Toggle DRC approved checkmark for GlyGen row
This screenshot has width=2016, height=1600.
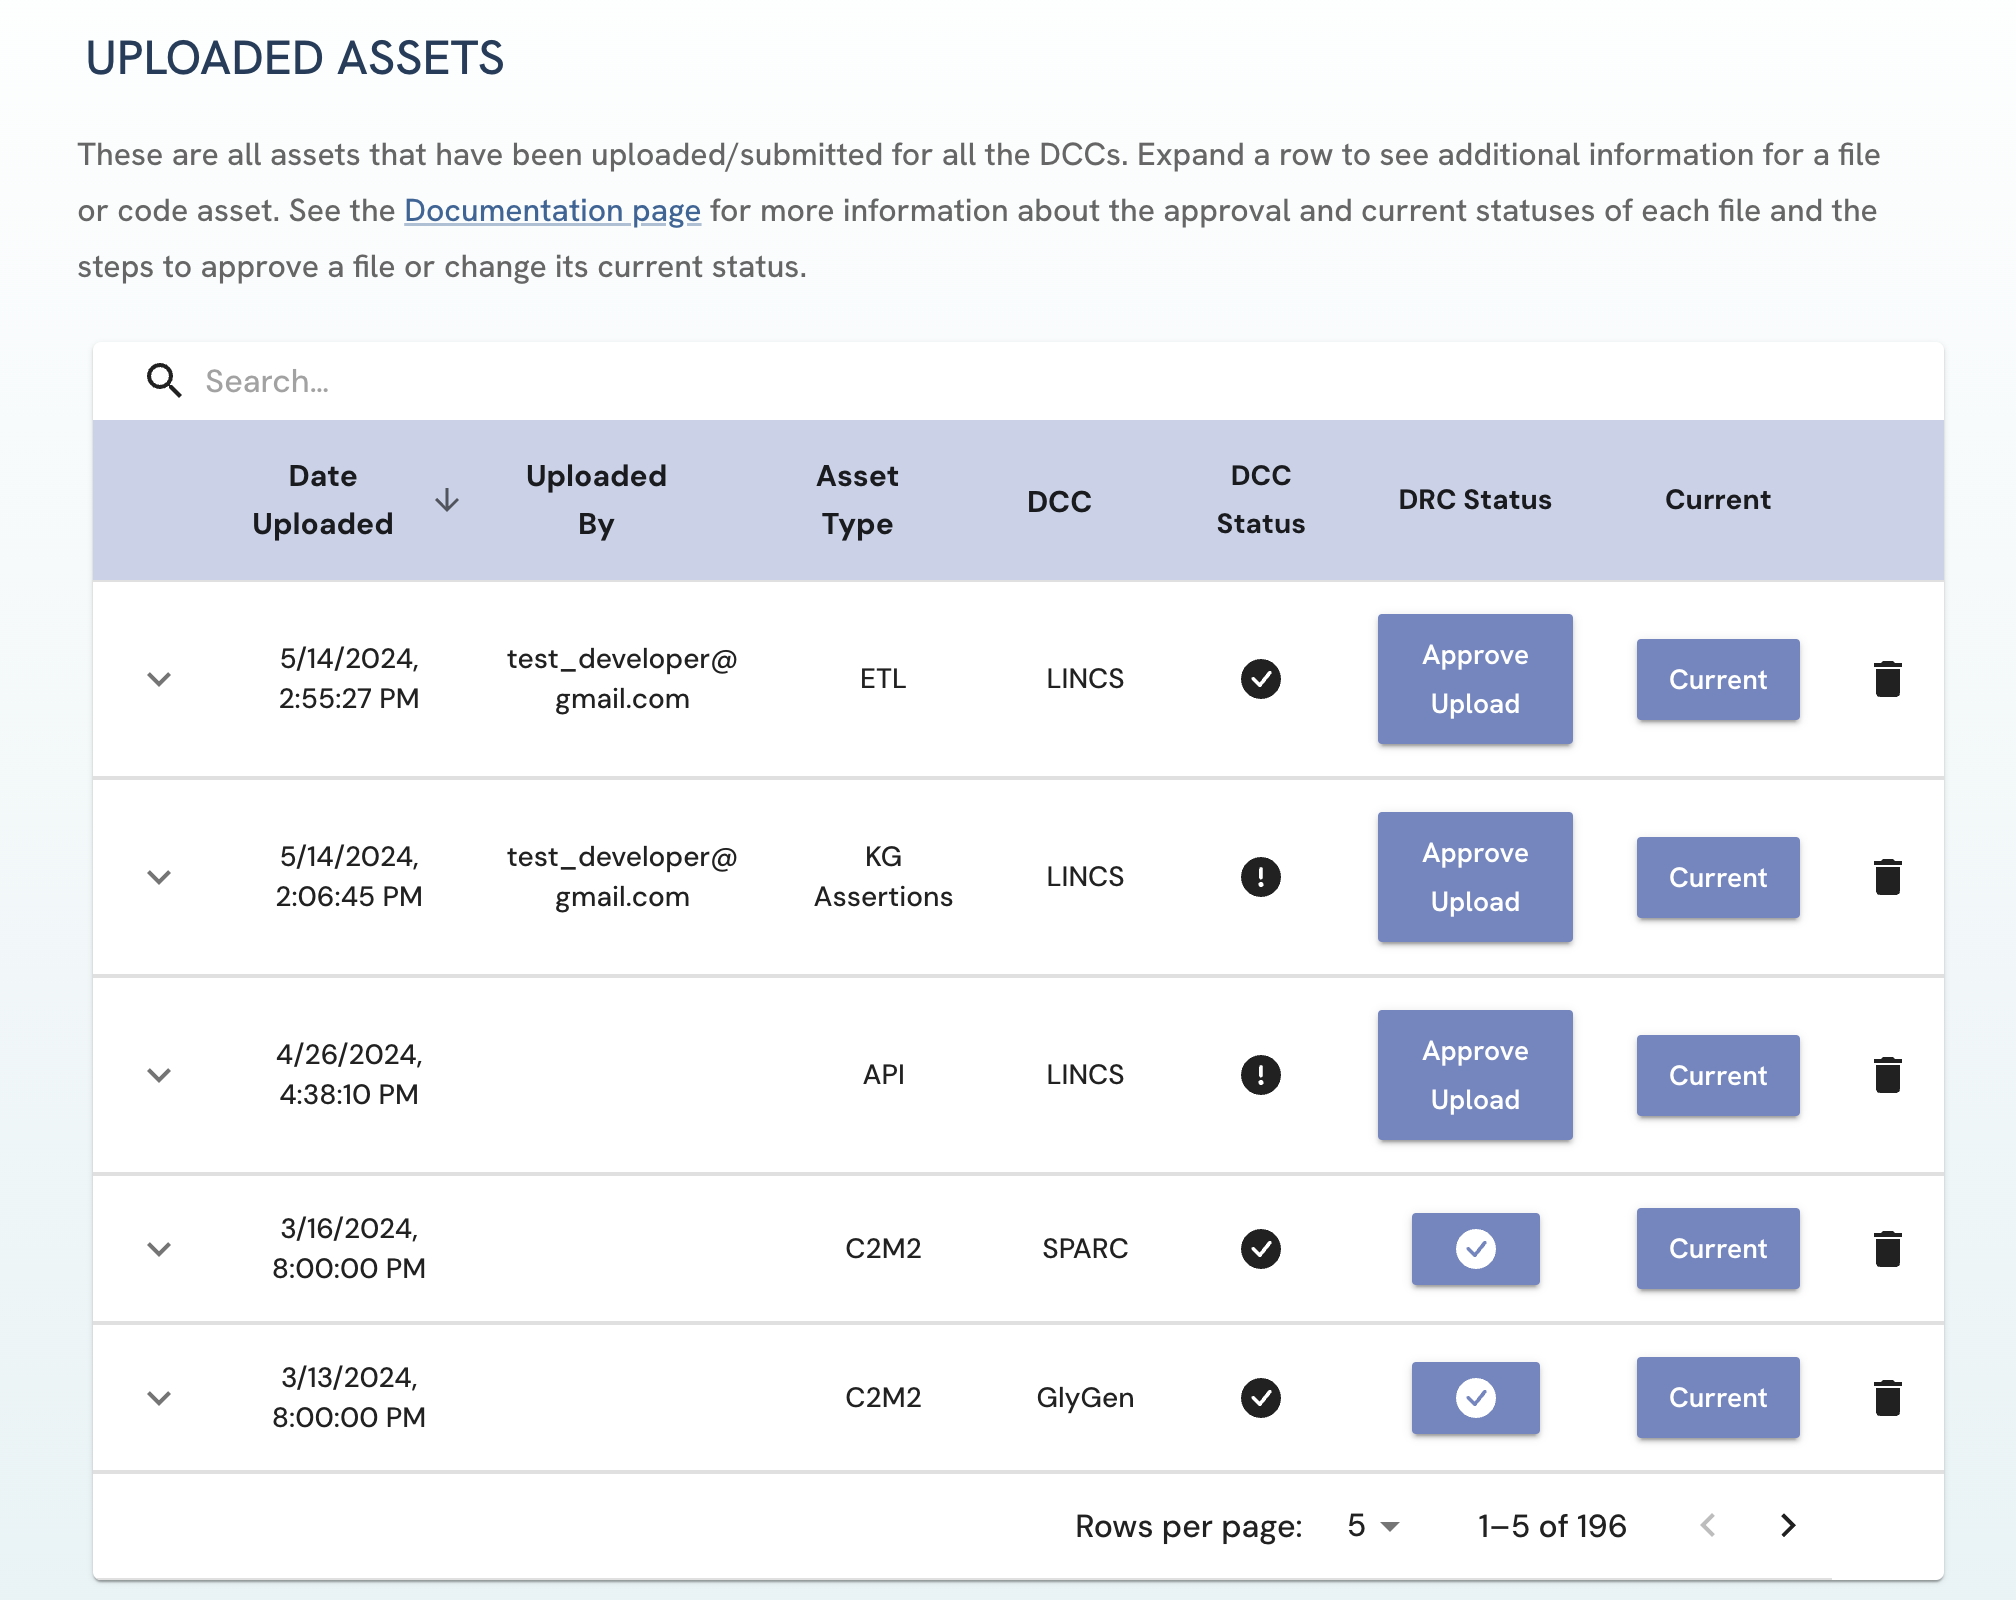pyautogui.click(x=1475, y=1397)
